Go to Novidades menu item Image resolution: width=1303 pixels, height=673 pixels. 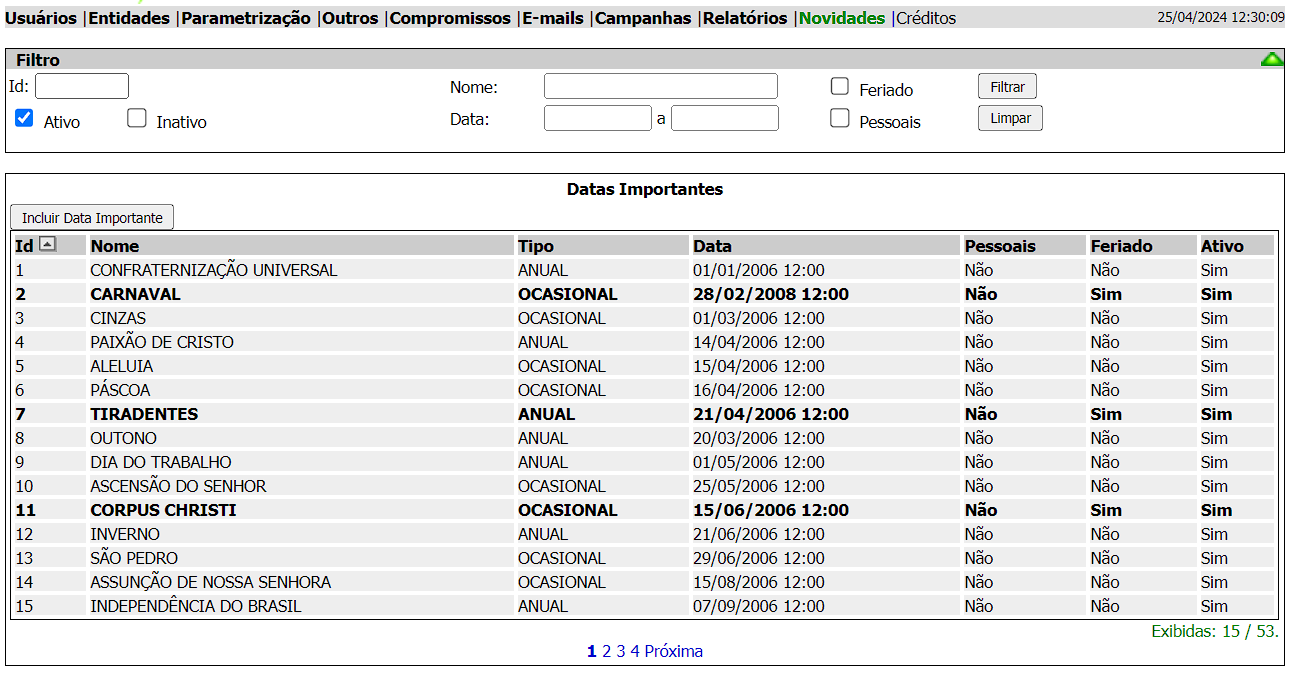pyautogui.click(x=842, y=18)
